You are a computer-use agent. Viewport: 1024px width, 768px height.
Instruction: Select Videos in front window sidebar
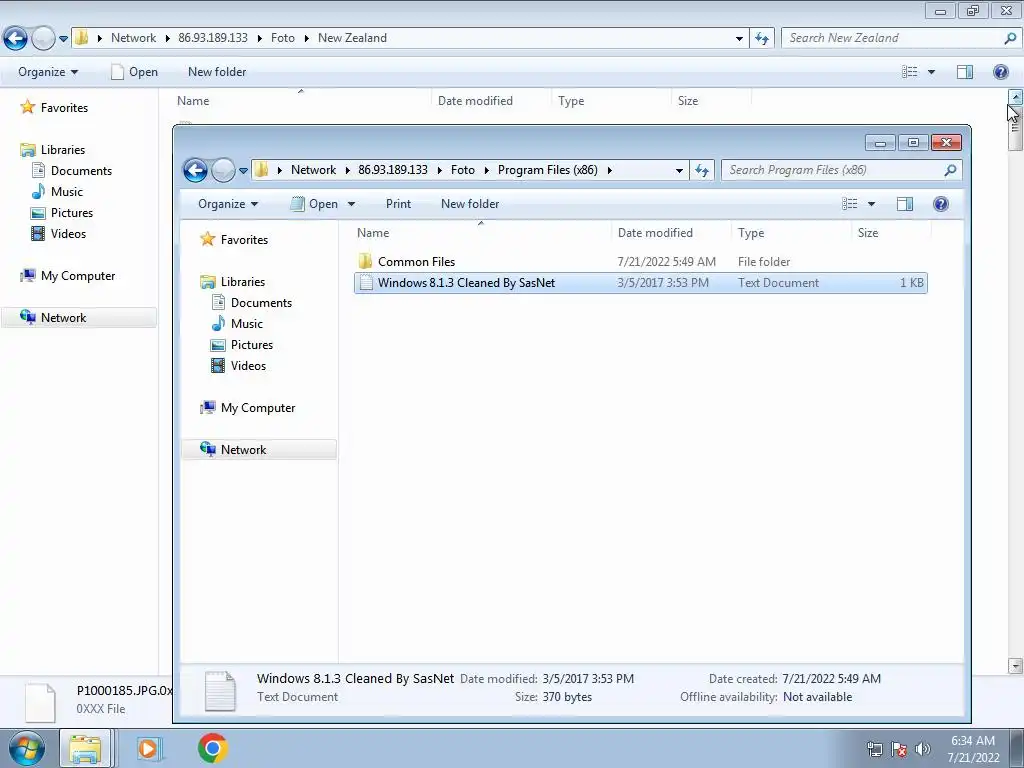point(248,366)
